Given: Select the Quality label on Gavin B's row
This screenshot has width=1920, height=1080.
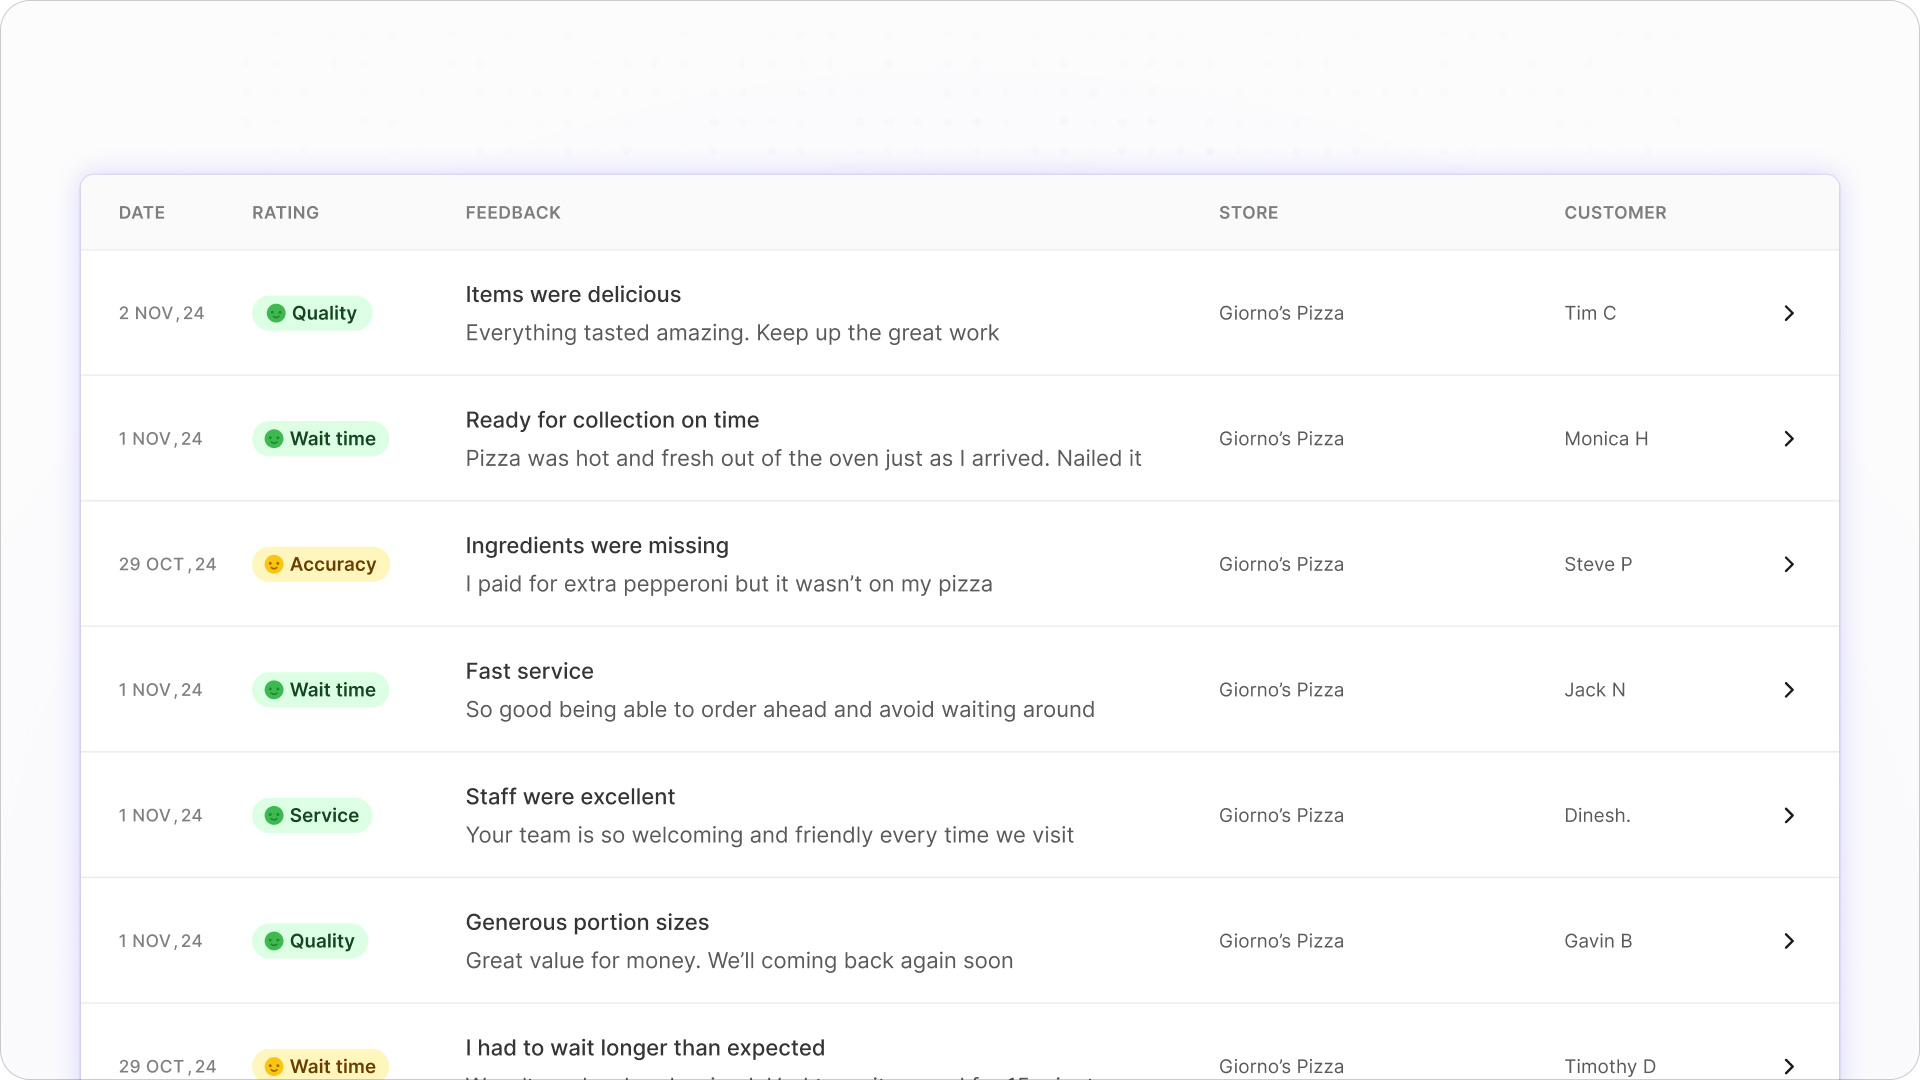Looking at the screenshot, I should tap(322, 941).
